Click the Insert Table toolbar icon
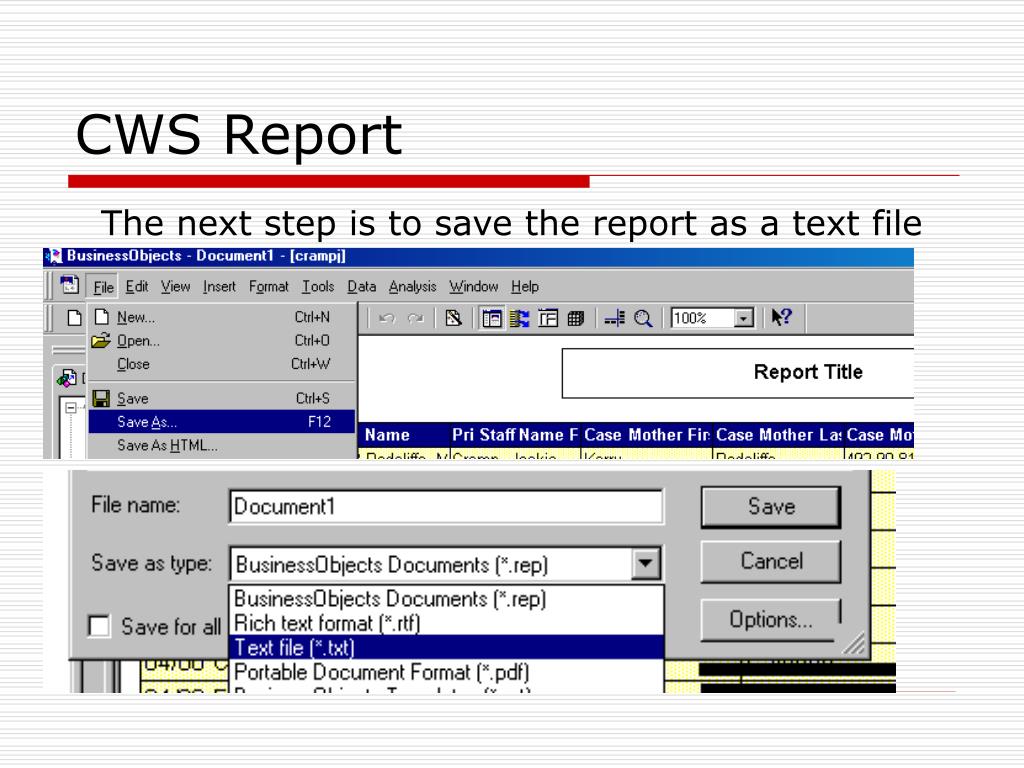This screenshot has width=1024, height=768. (x=548, y=318)
